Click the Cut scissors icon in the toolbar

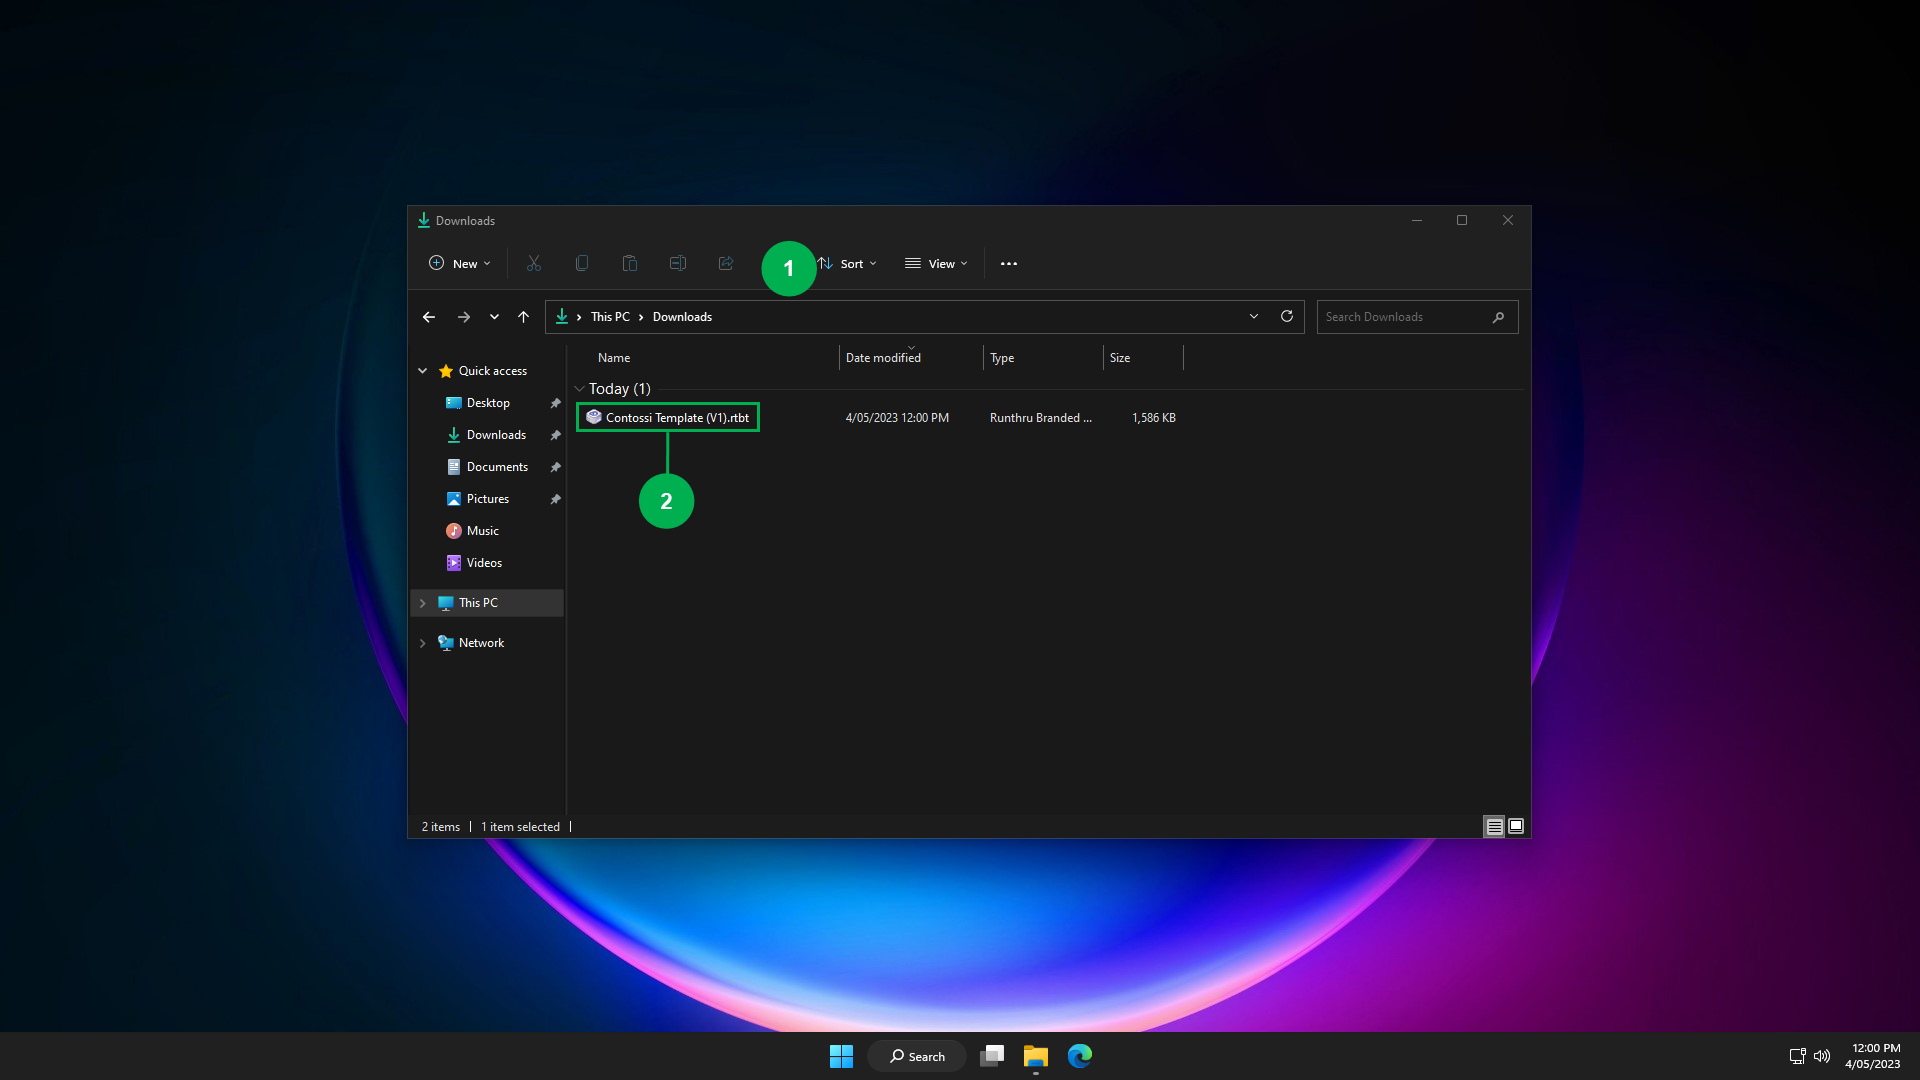(534, 264)
